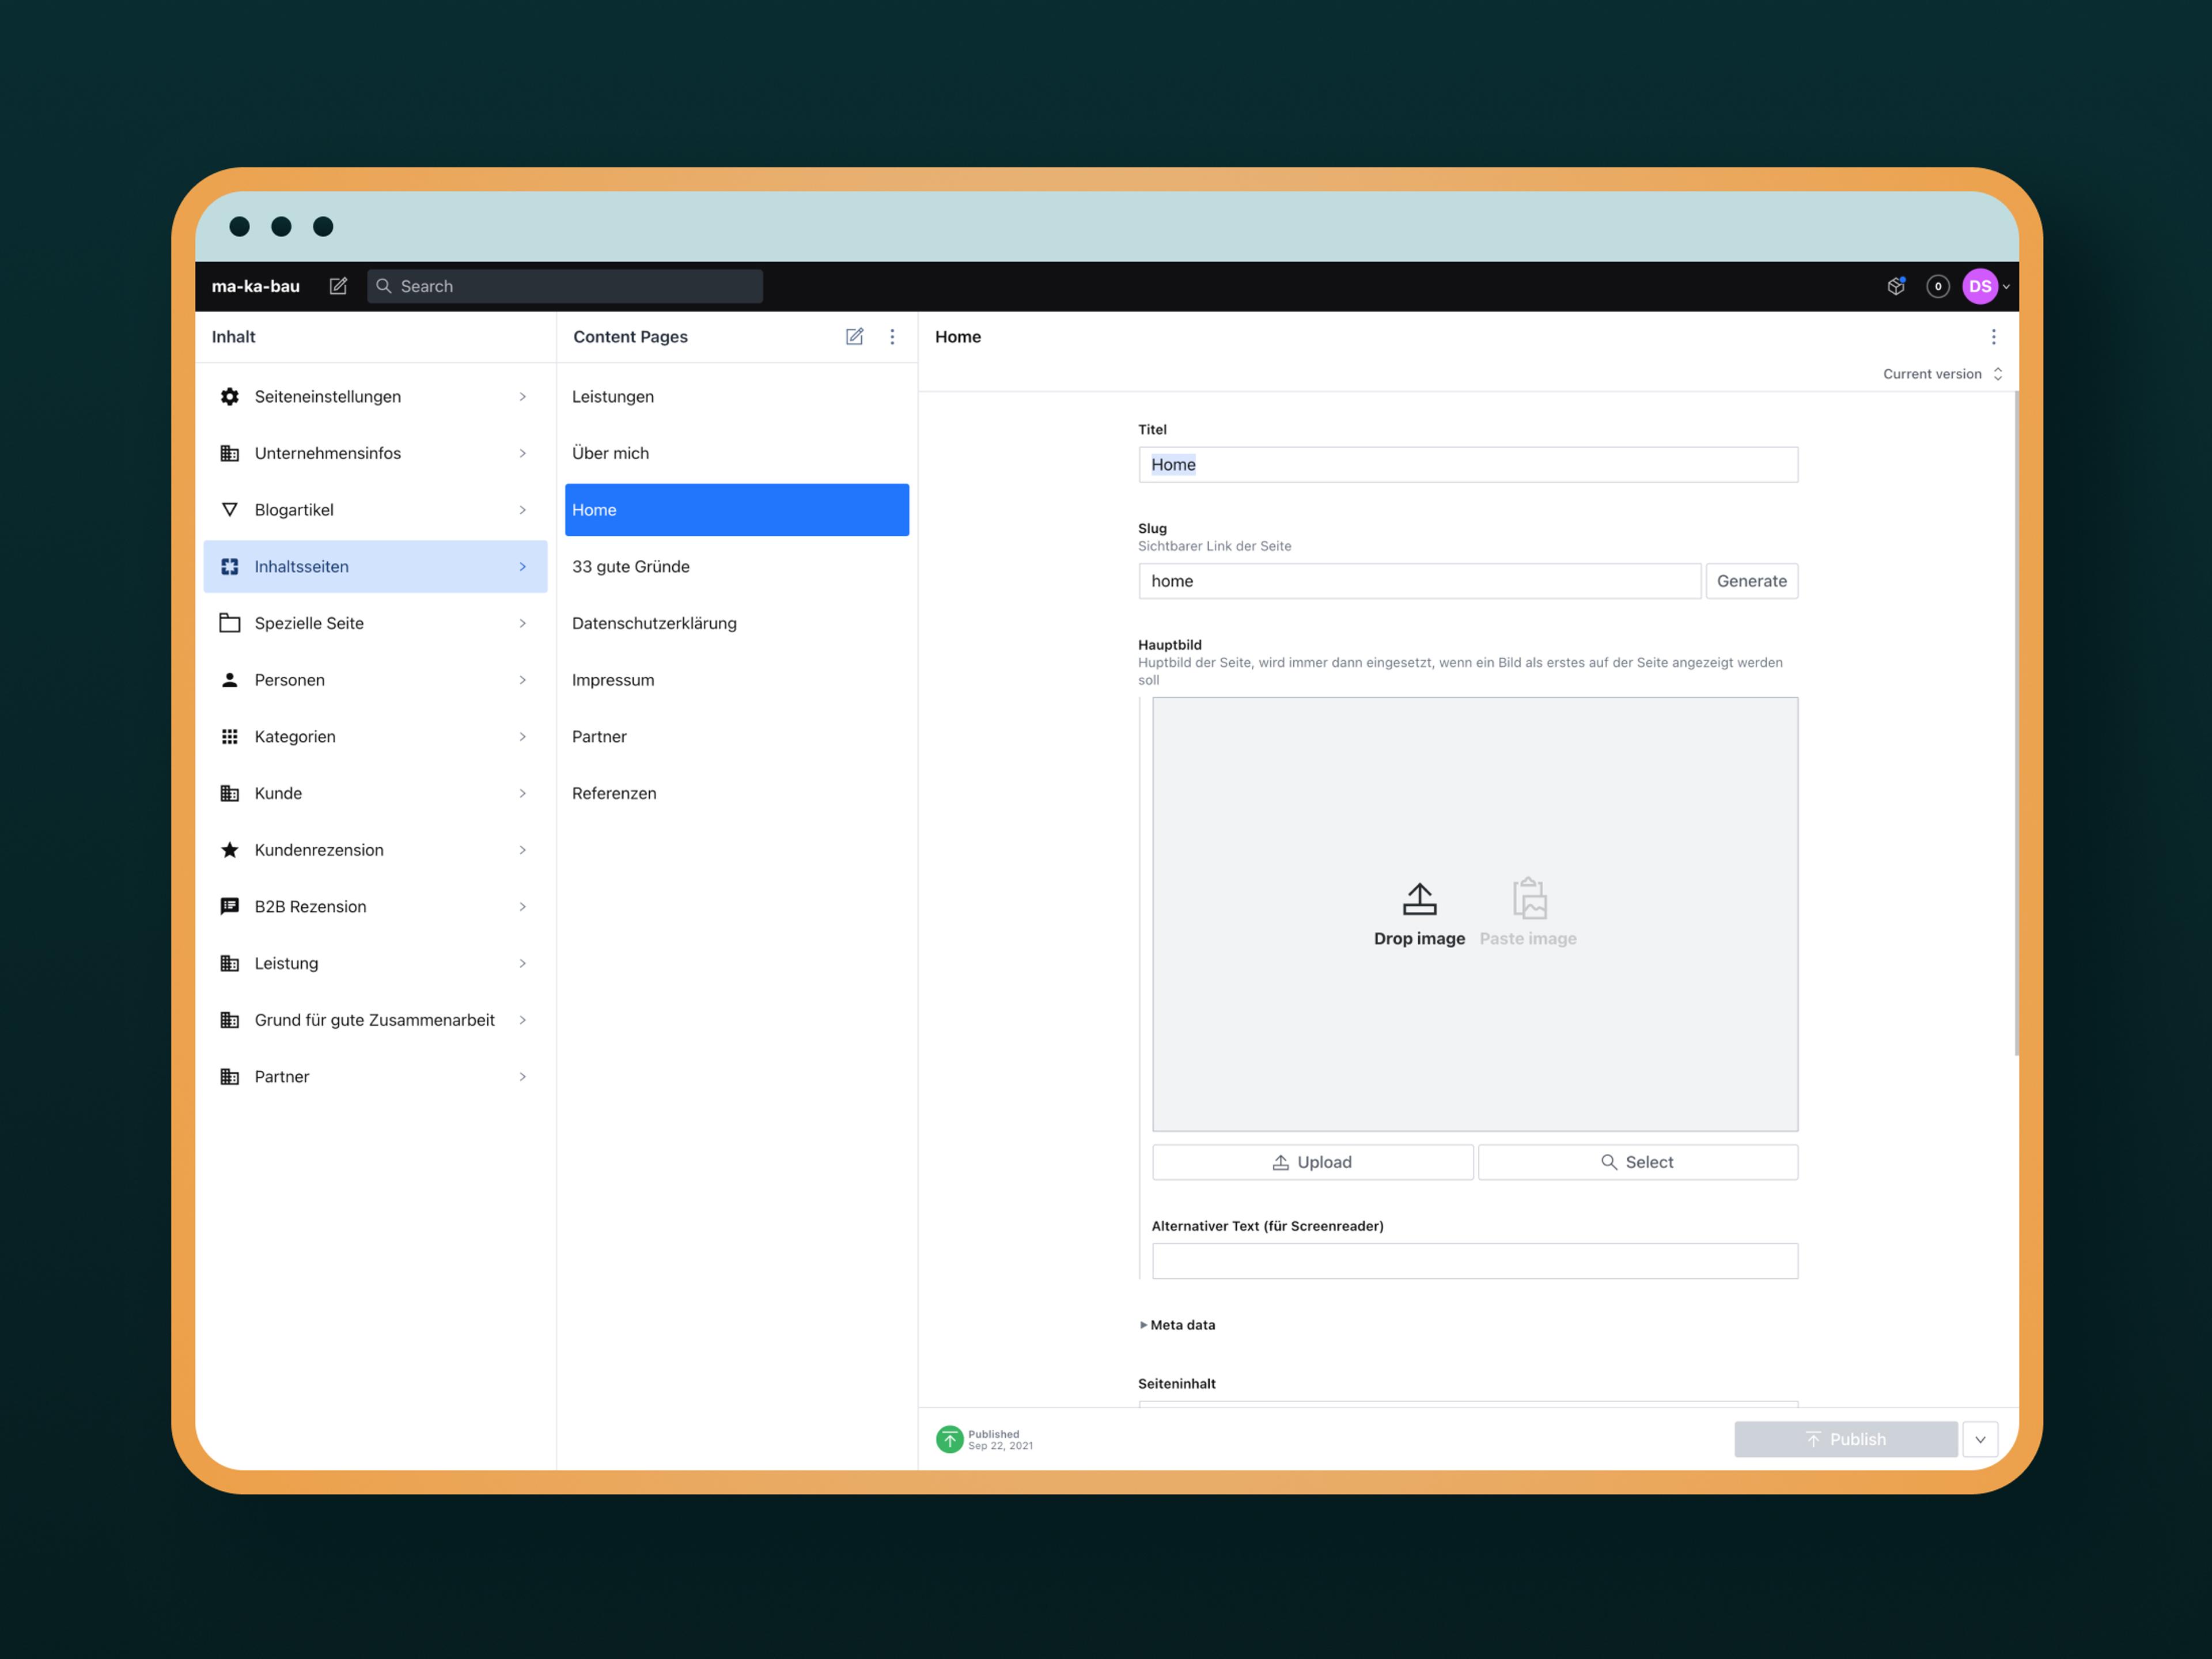Click the Alternativer Text input field

coord(1474,1261)
